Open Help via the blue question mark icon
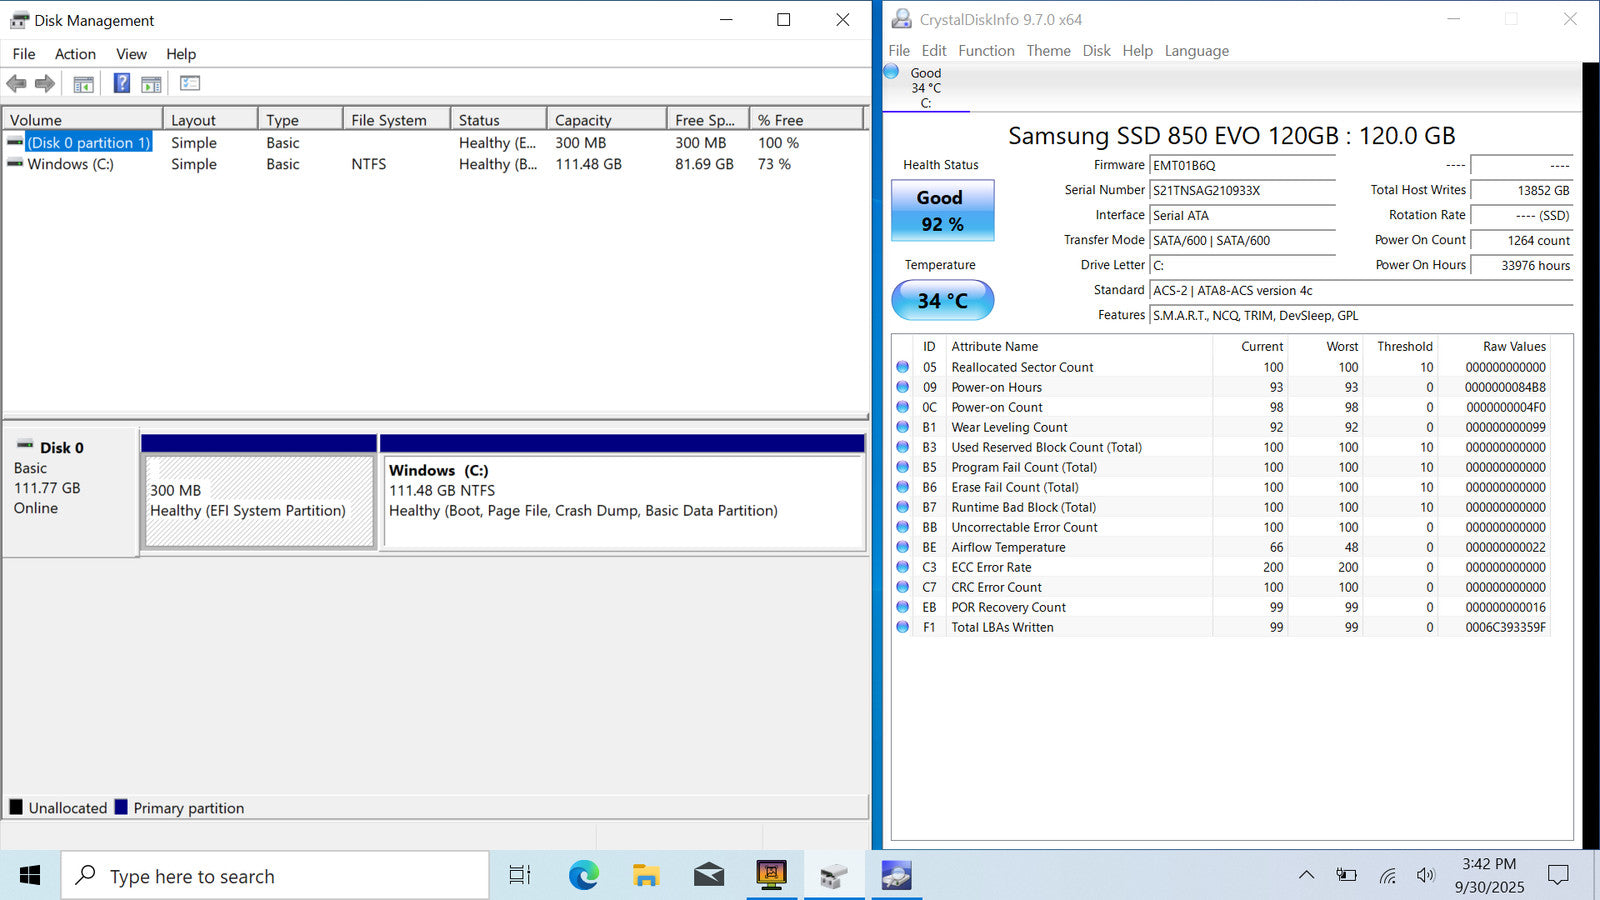Screen dimensions: 1600x900 pos(121,84)
